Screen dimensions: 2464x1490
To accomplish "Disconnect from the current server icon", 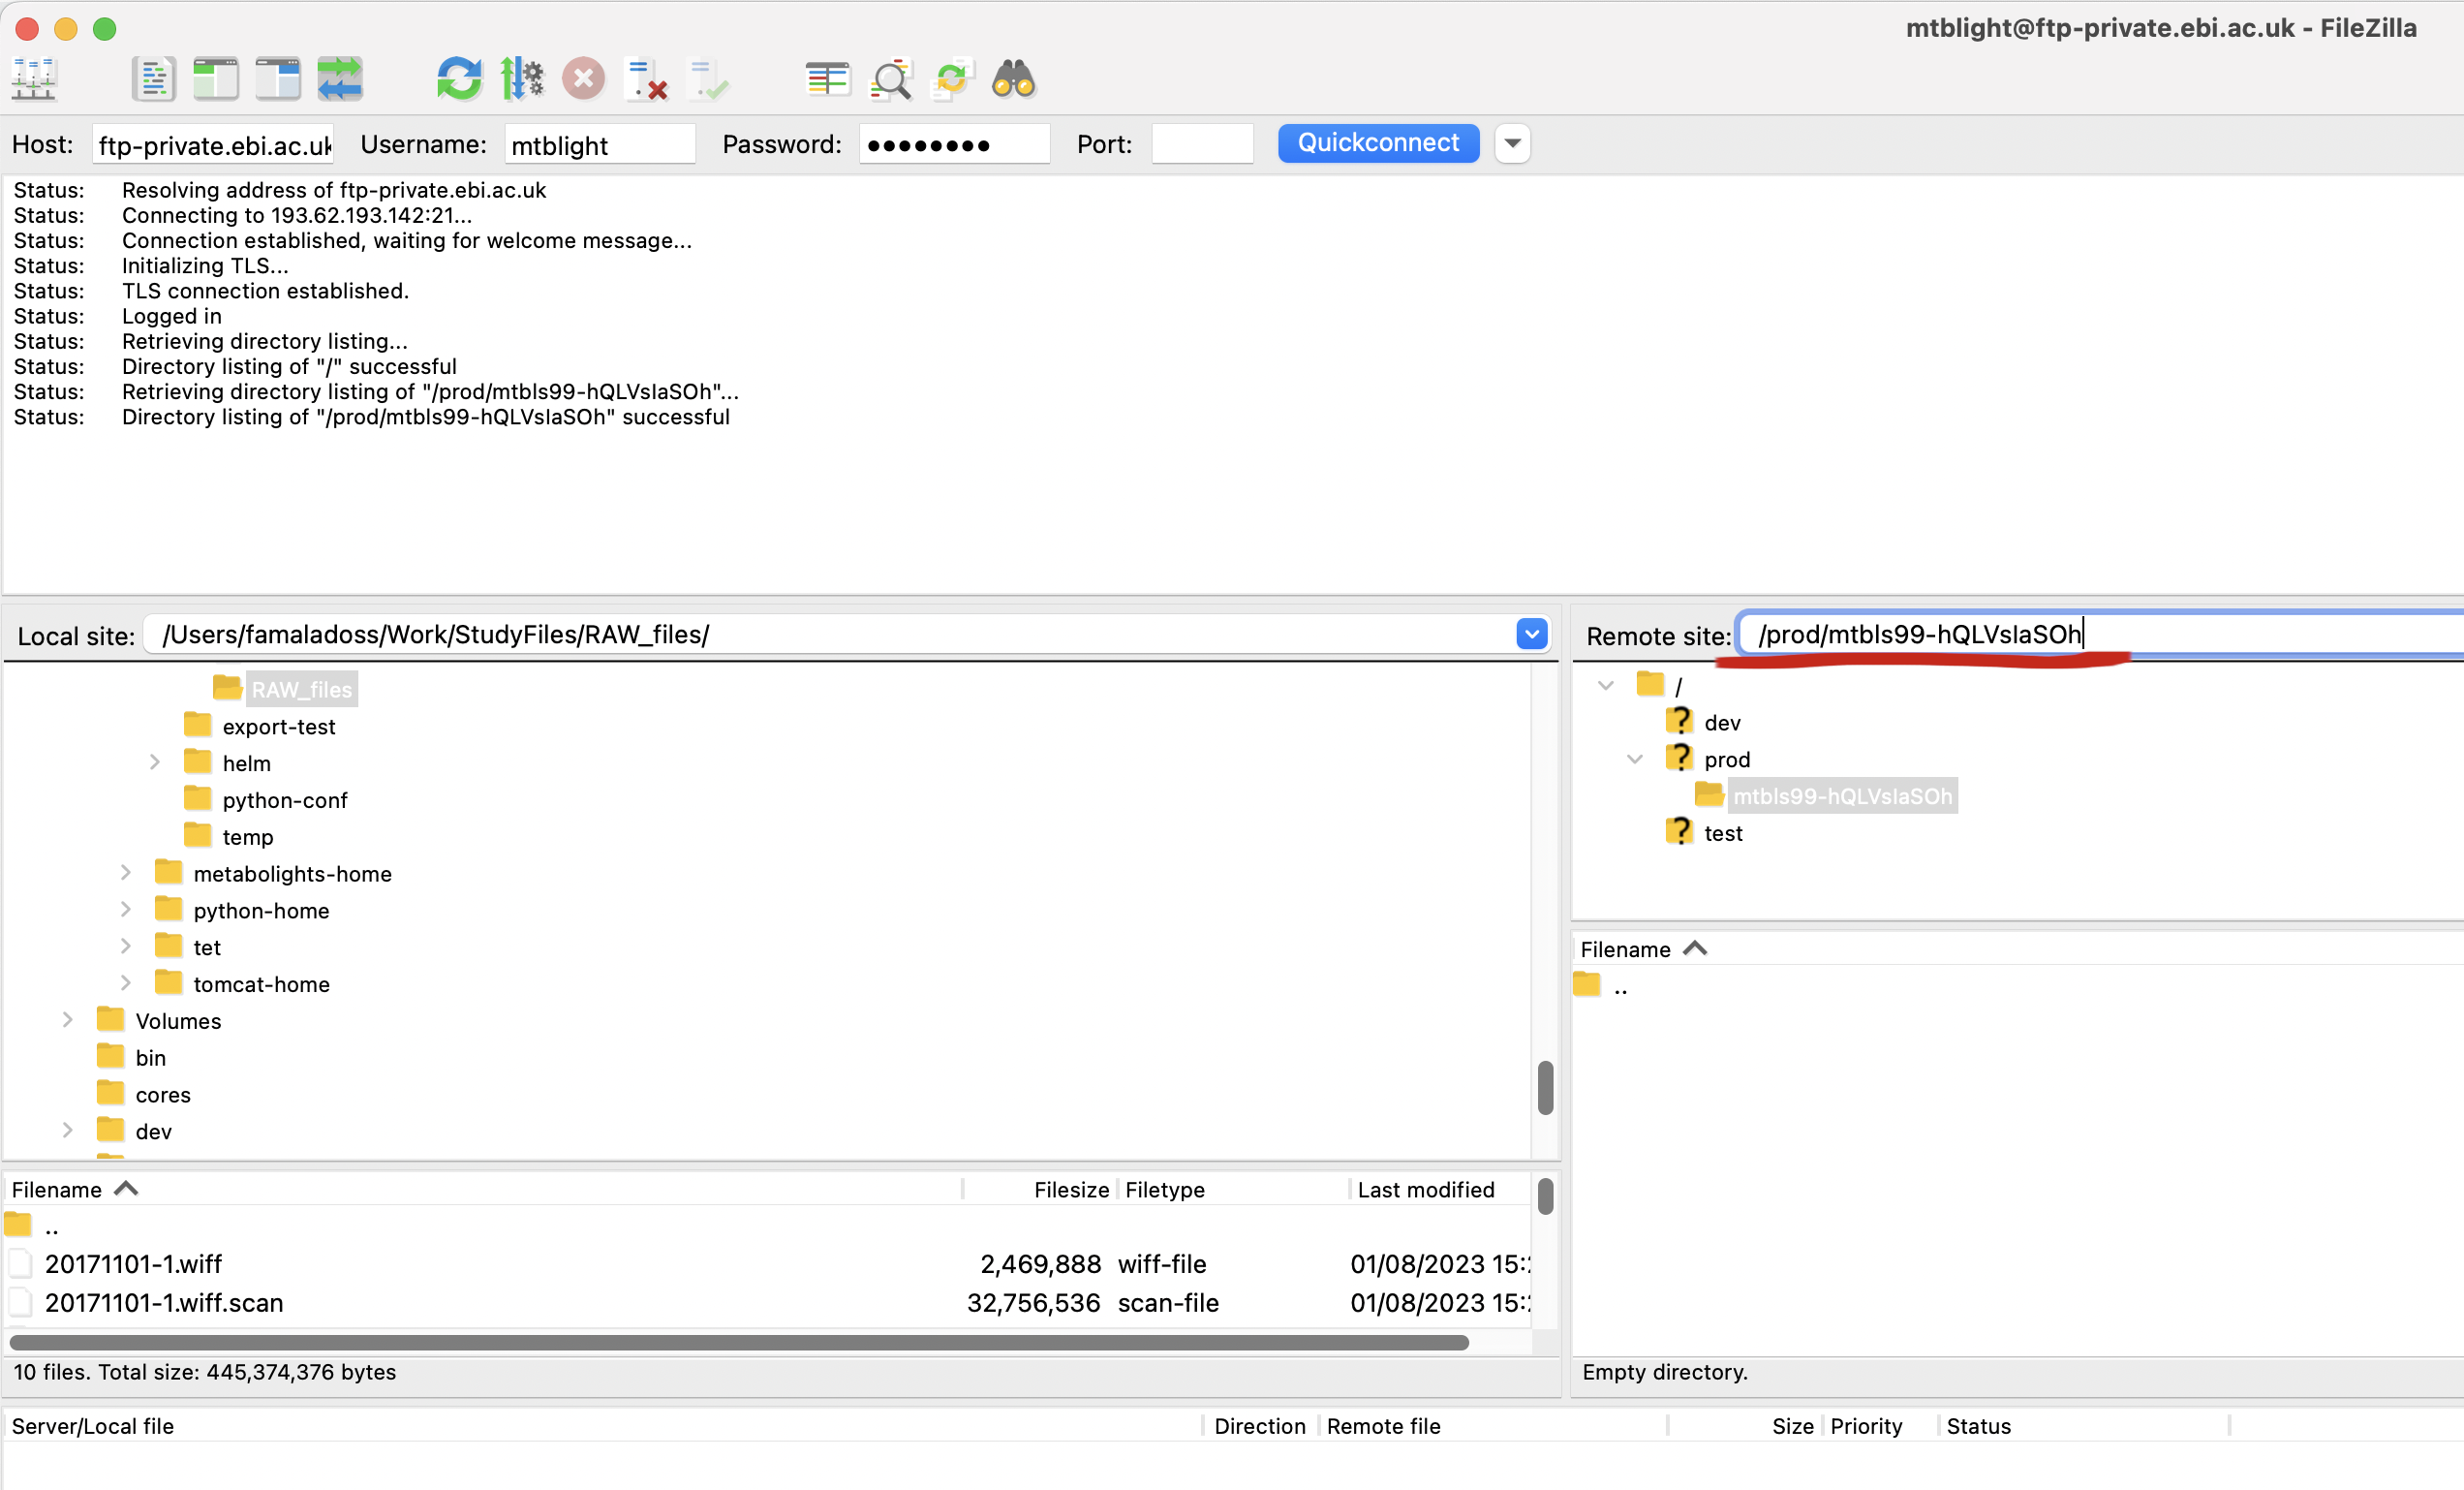I will pos(646,79).
